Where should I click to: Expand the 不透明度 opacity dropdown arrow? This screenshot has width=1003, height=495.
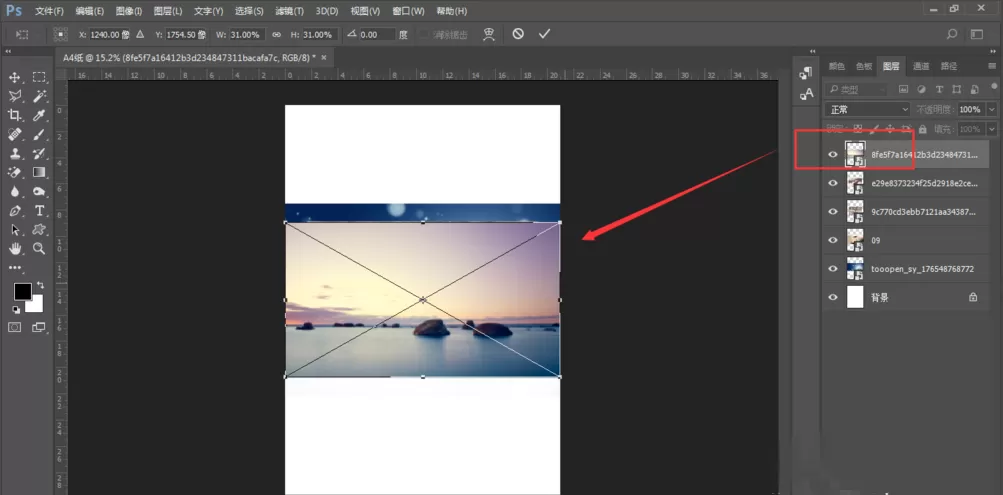[991, 109]
